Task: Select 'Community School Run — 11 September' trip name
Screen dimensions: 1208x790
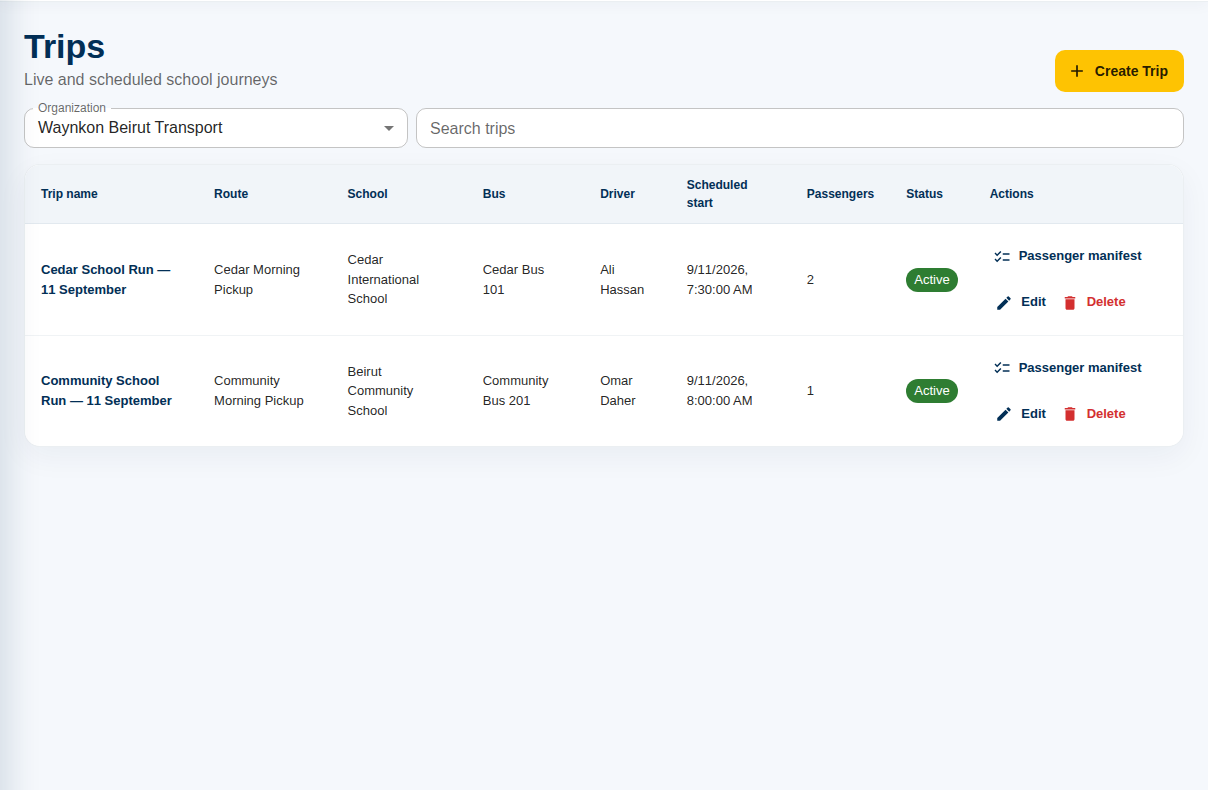Action: coord(106,391)
